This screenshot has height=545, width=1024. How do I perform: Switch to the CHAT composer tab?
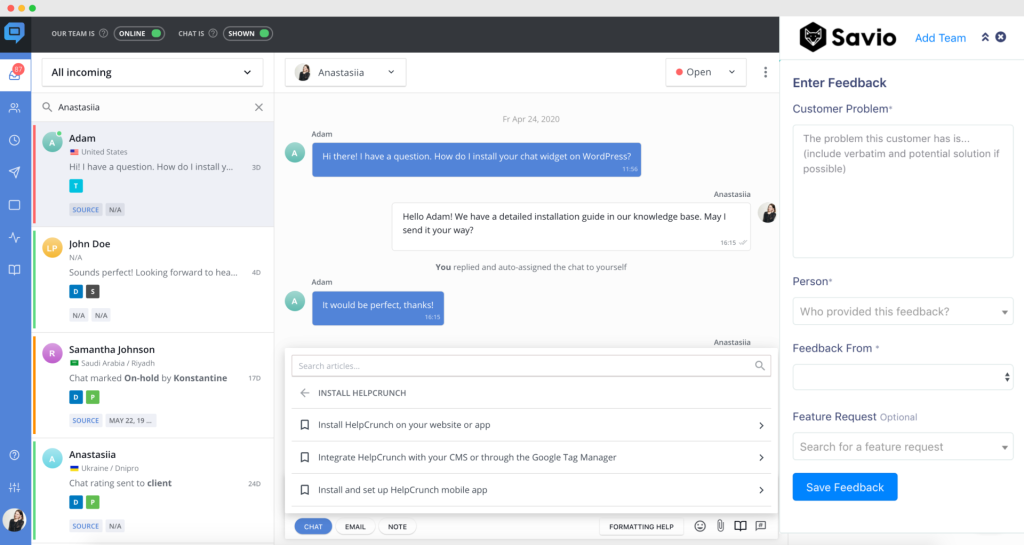[x=313, y=527]
